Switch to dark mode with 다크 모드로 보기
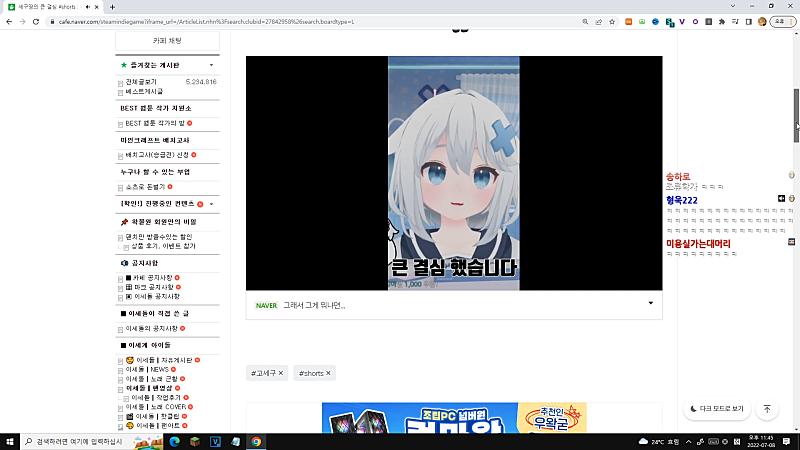Screen dimensions: 800x450 point(717,409)
